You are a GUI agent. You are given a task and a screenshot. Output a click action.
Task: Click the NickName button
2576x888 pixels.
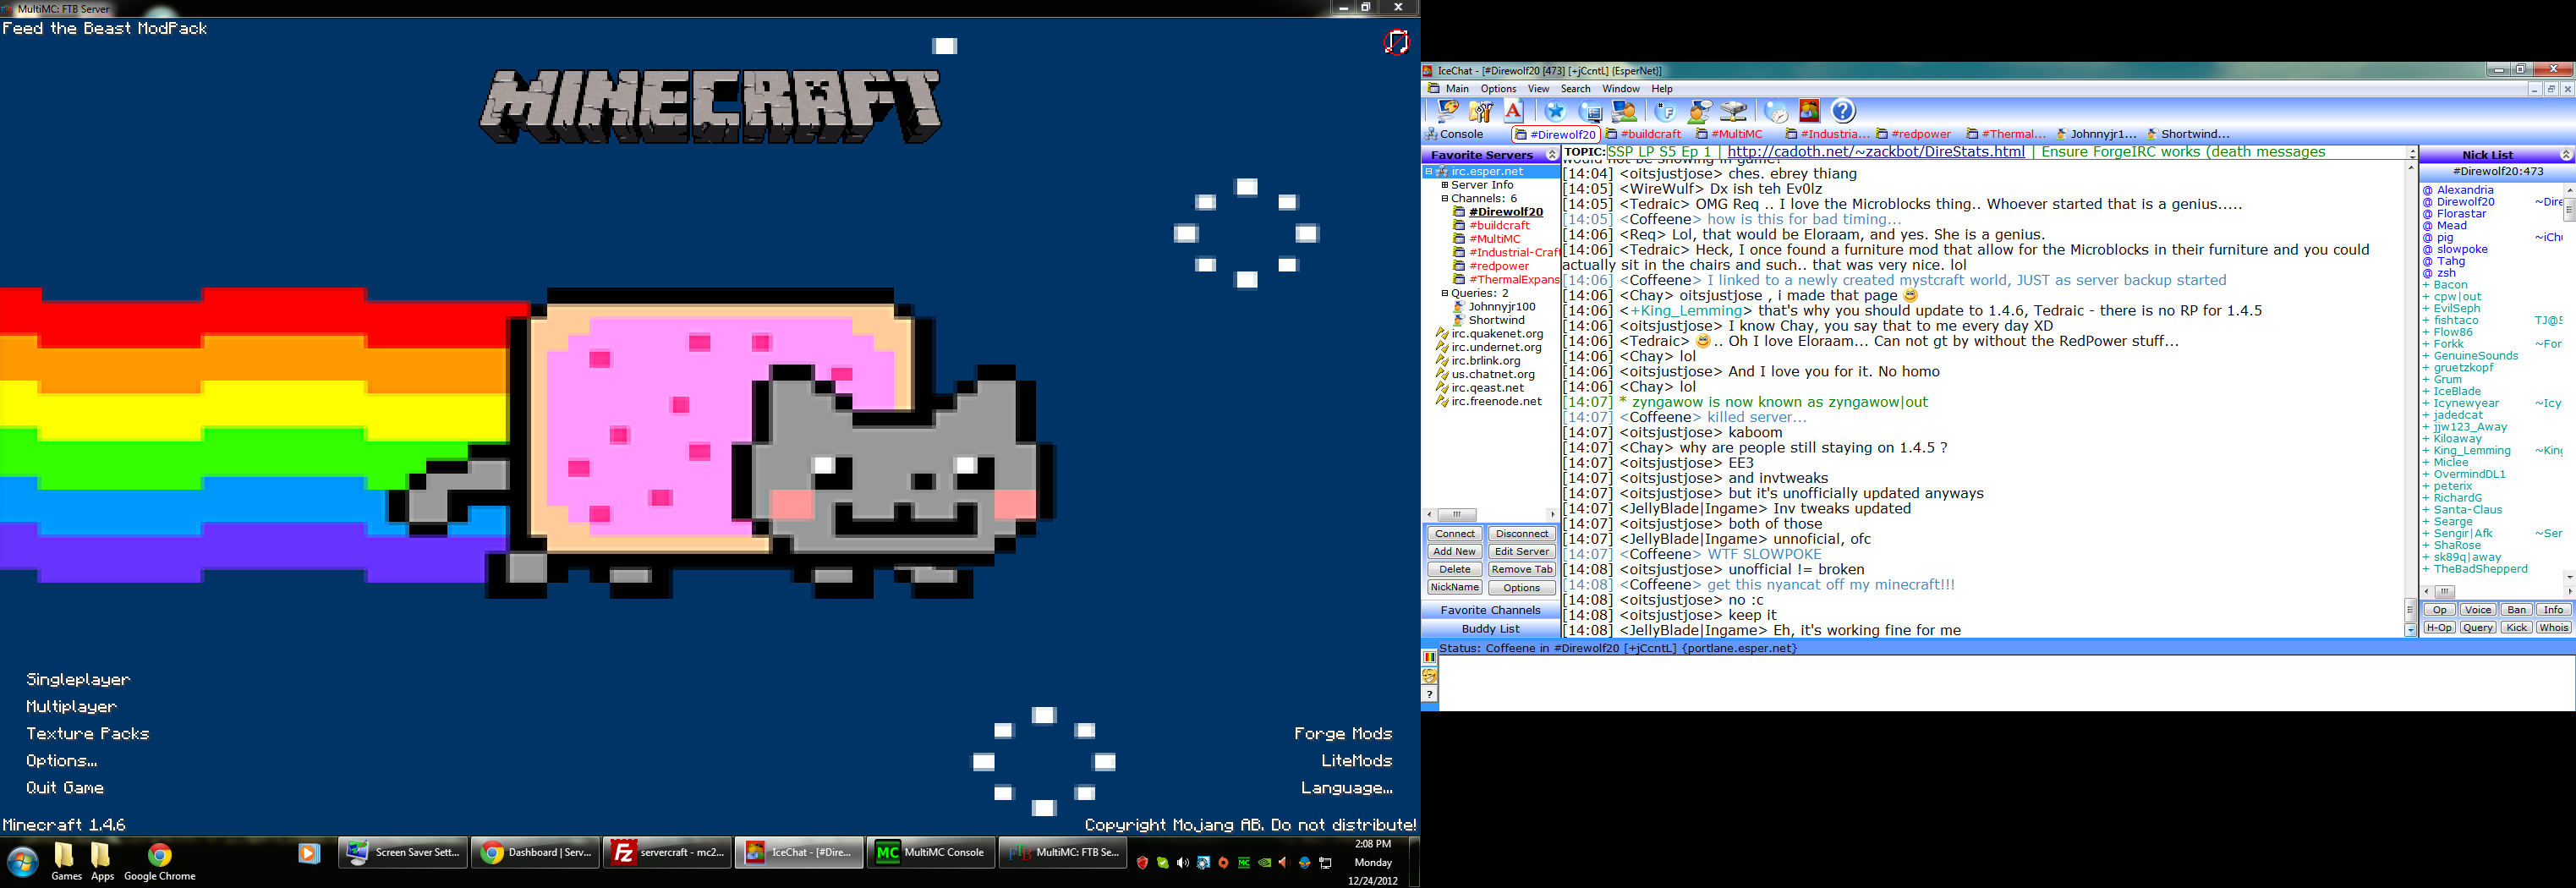coord(1454,588)
